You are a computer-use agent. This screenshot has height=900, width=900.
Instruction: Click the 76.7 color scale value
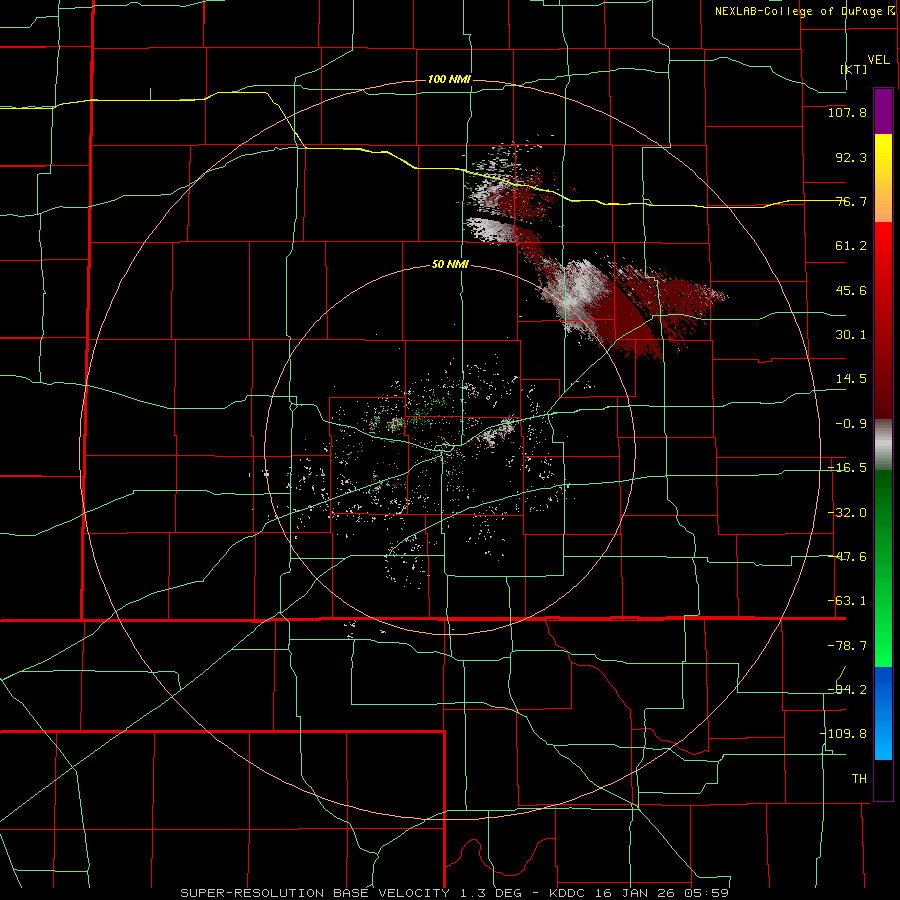[x=851, y=201]
